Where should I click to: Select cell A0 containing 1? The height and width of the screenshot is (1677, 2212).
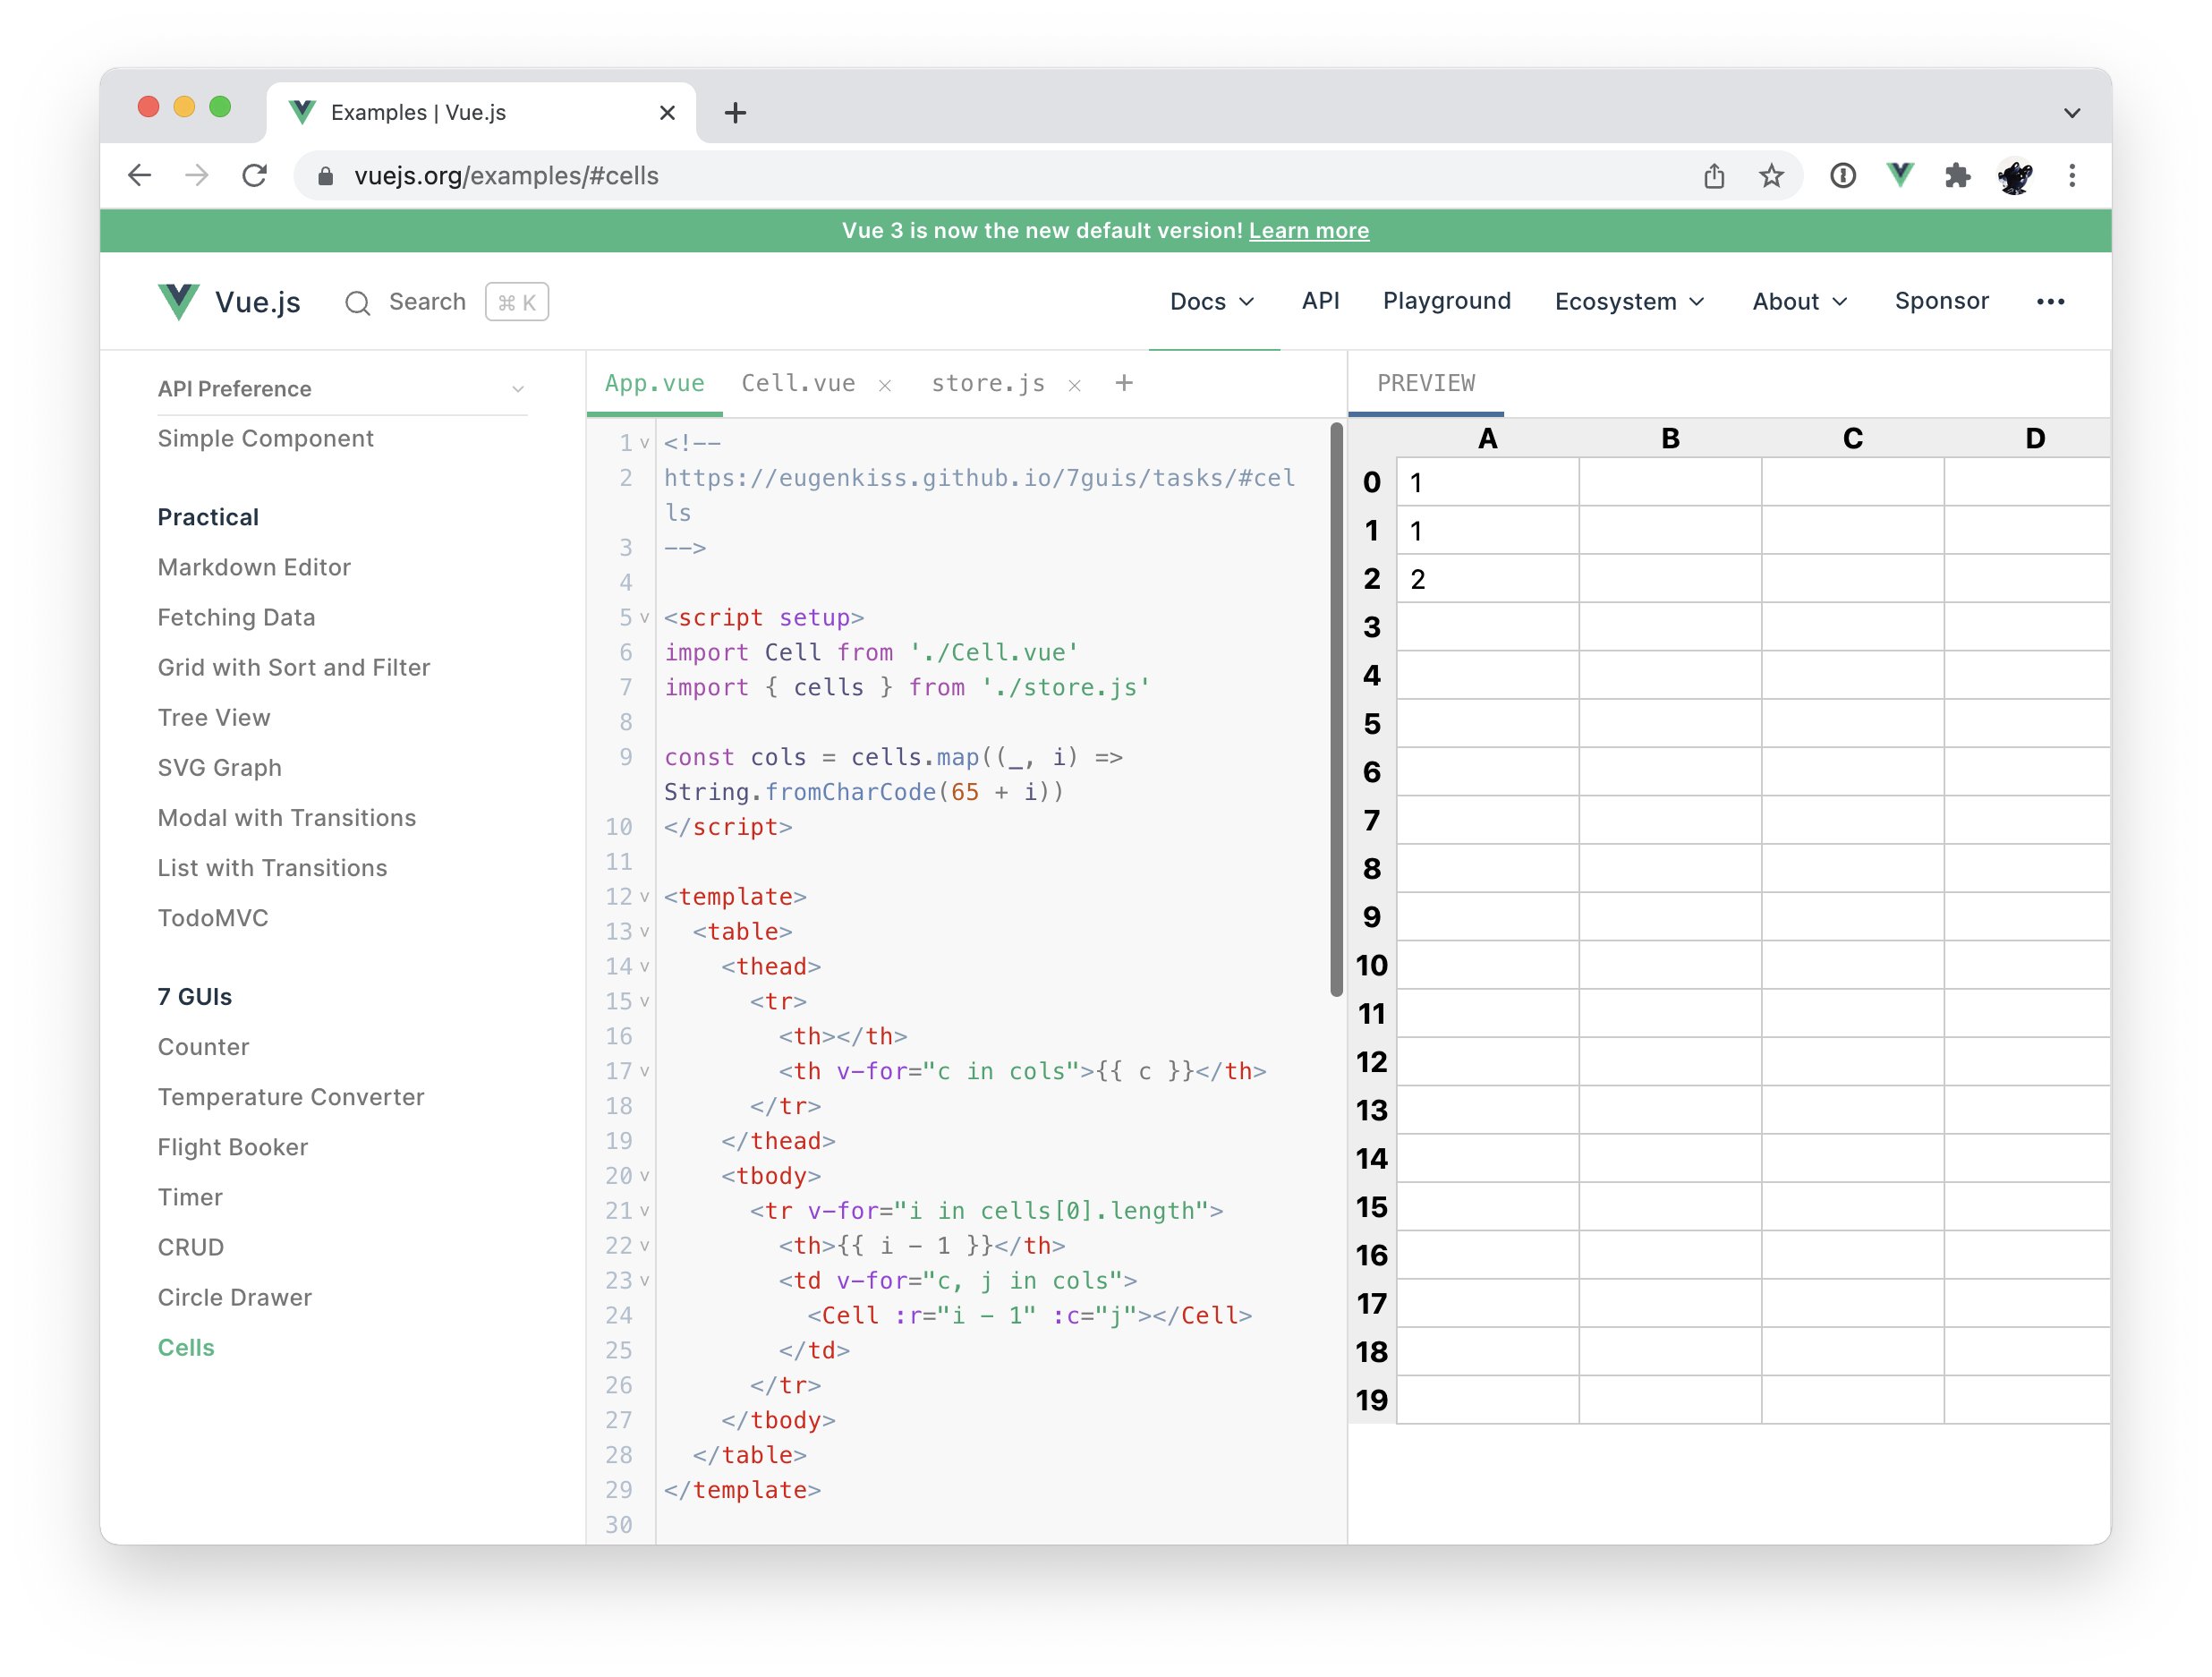point(1487,483)
